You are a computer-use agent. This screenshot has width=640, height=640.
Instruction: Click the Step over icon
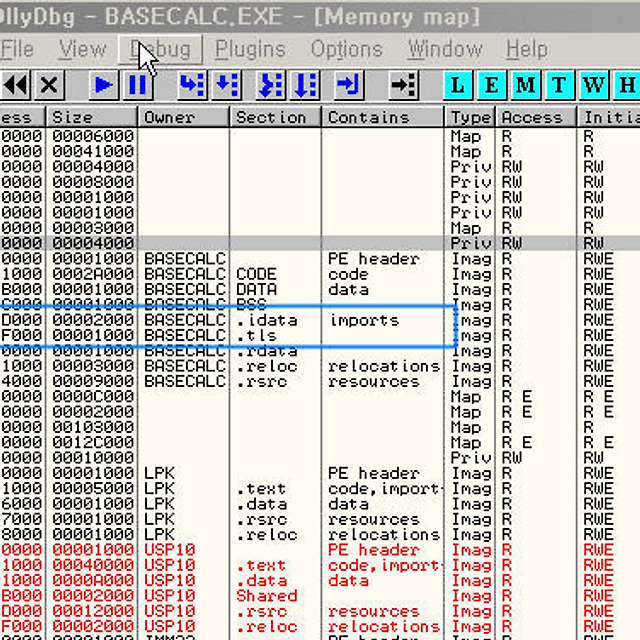227,85
